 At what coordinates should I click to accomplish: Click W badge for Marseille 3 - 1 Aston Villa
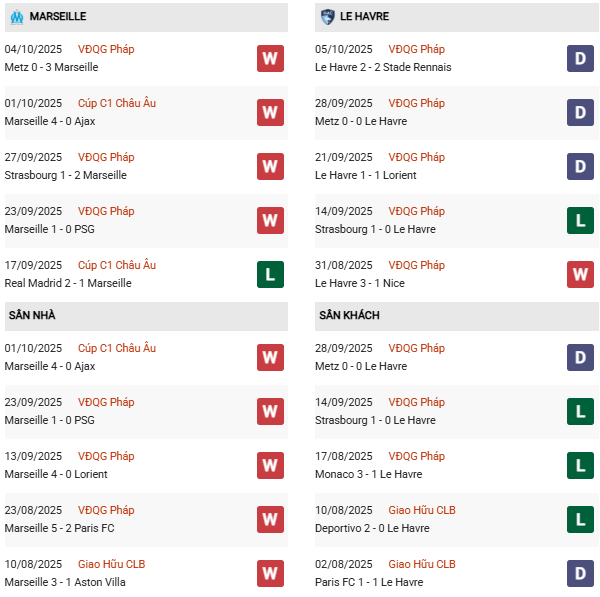point(270,573)
